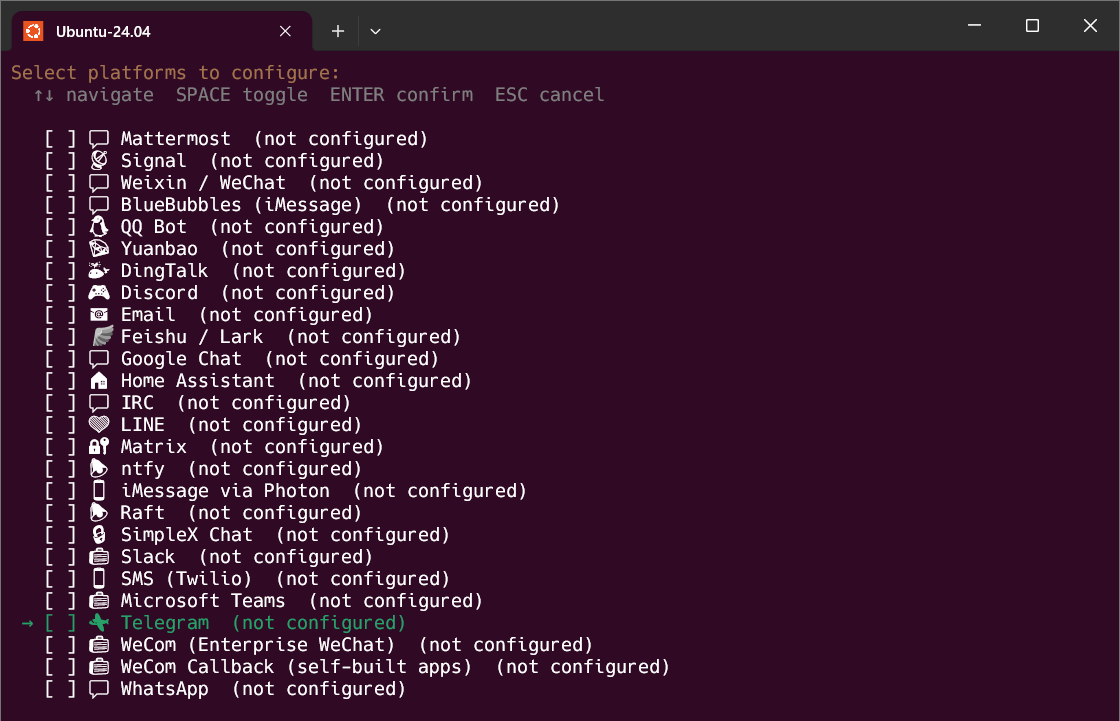Image resolution: width=1120 pixels, height=721 pixels.
Task: Click the penguin icon next to QQ Bot
Action: (x=99, y=227)
